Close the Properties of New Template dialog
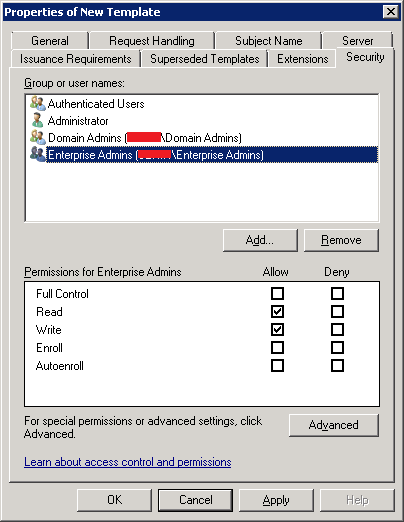The height and width of the screenshot is (522, 404). (x=390, y=12)
